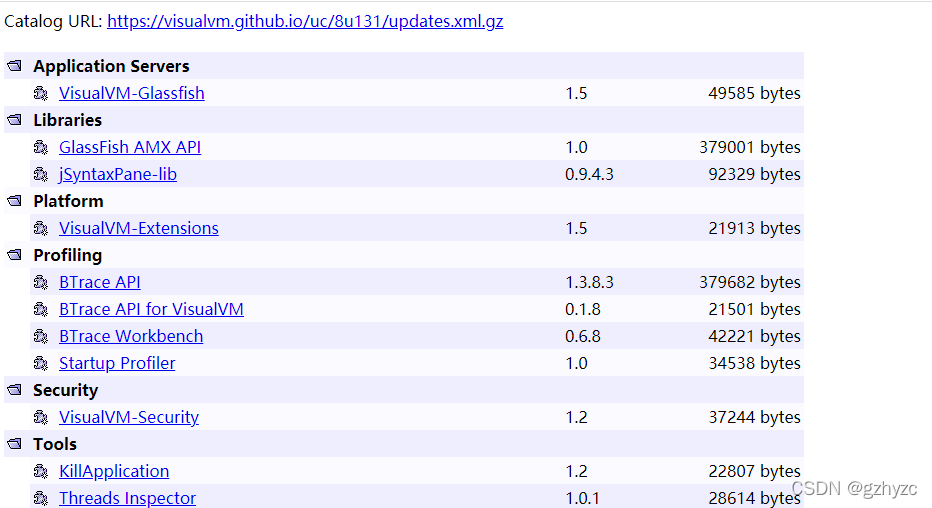Click the 49585 bytes size value

tap(754, 93)
